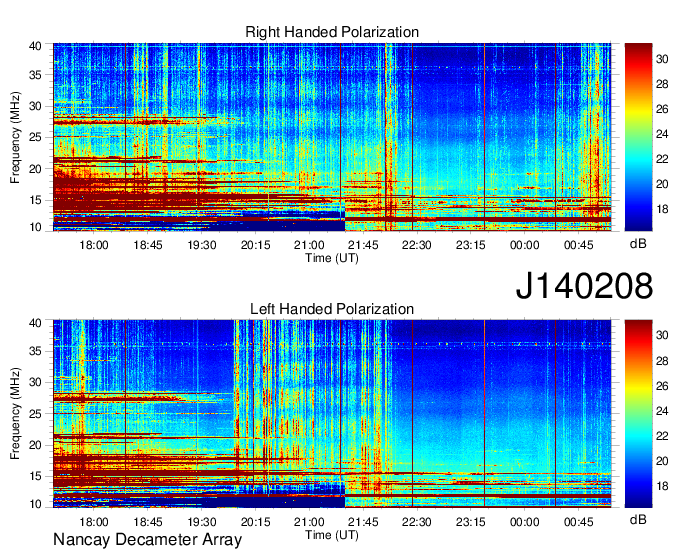Click the 22:30 time tick of Left Handed plot
The image size is (680, 552).
[x=417, y=522]
